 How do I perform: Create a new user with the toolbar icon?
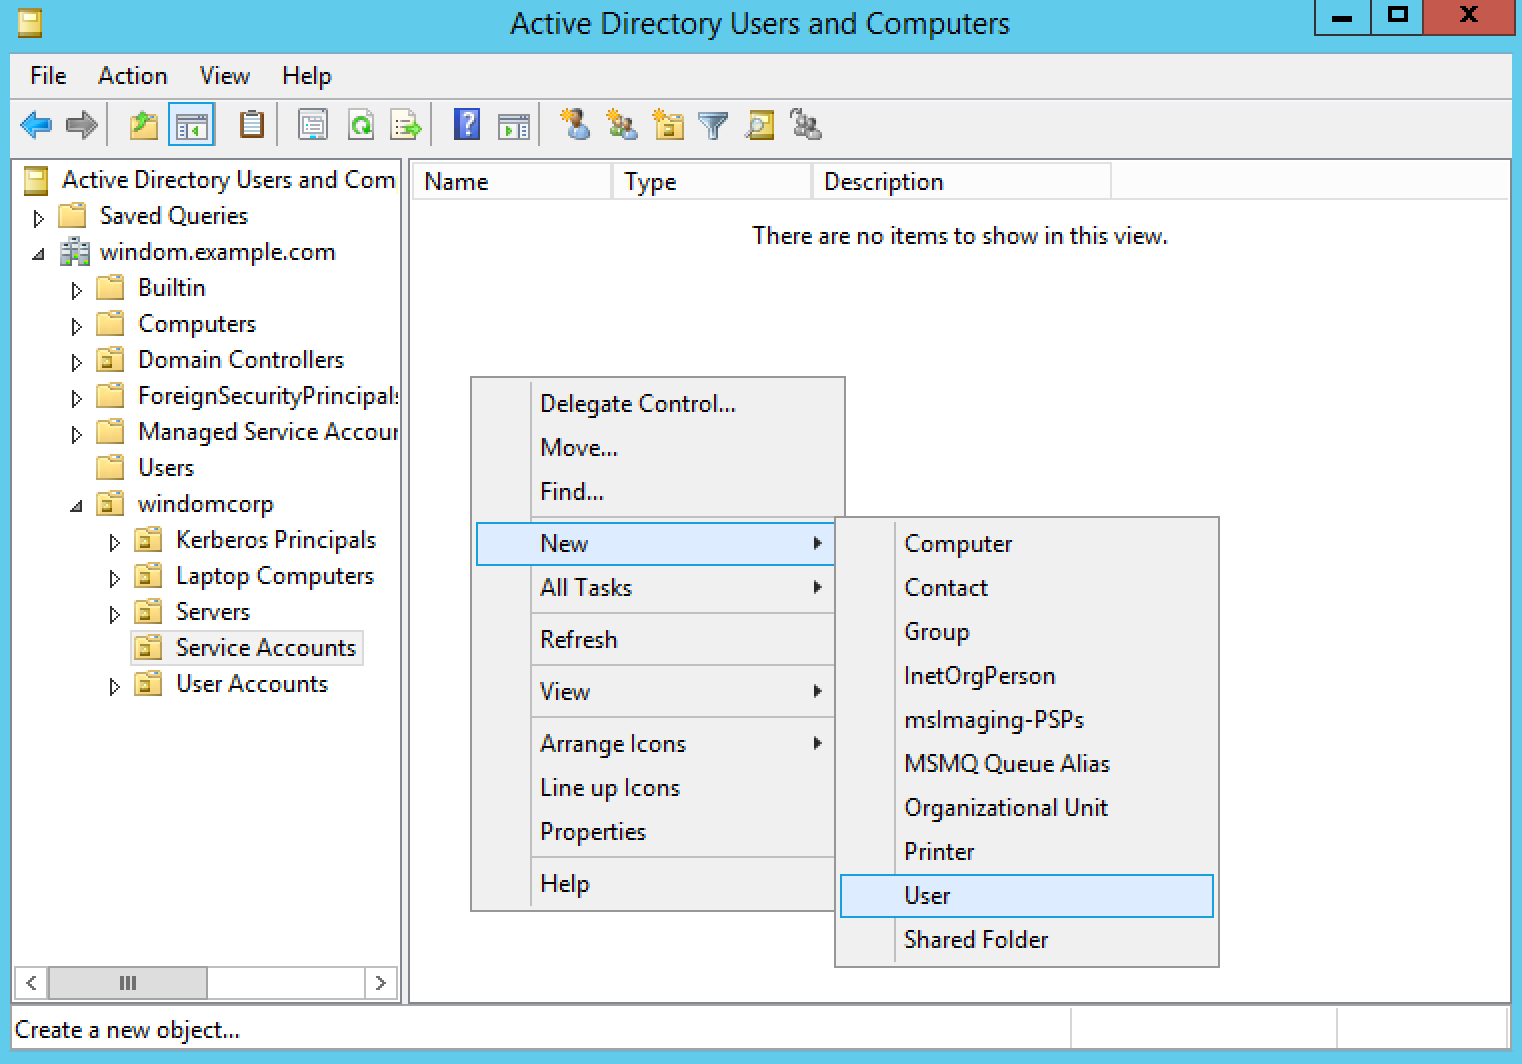577,125
